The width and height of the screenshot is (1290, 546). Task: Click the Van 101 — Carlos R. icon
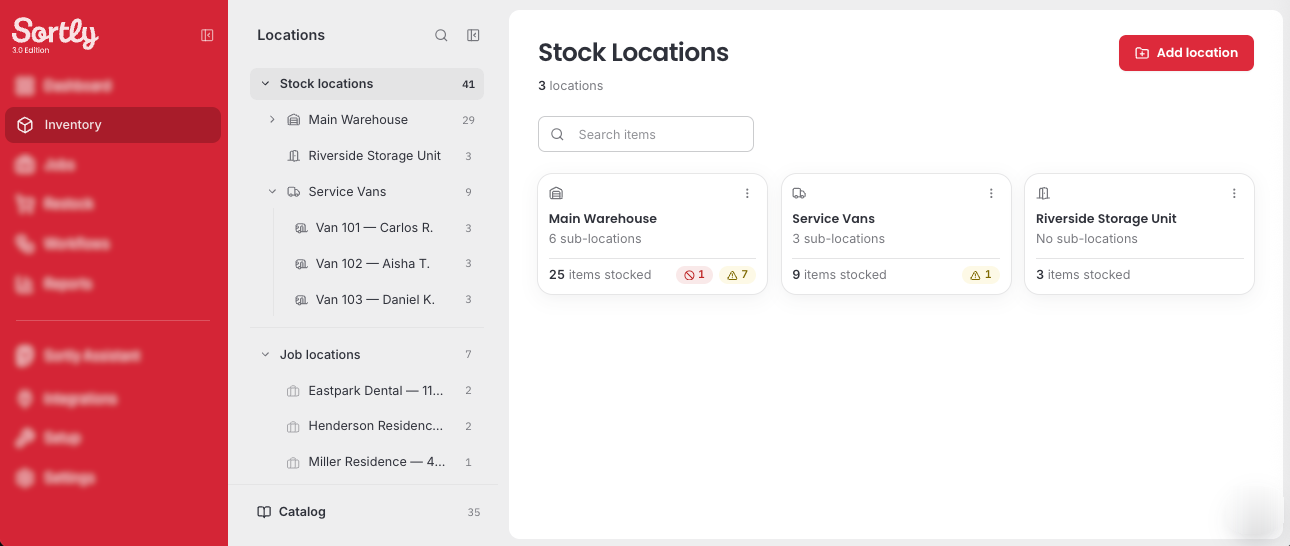[x=301, y=228]
